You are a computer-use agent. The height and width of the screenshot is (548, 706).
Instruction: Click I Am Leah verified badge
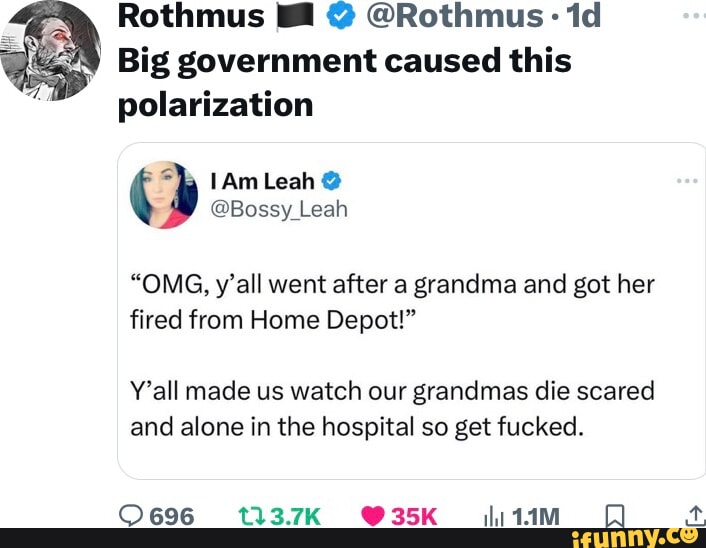pyautogui.click(x=331, y=181)
